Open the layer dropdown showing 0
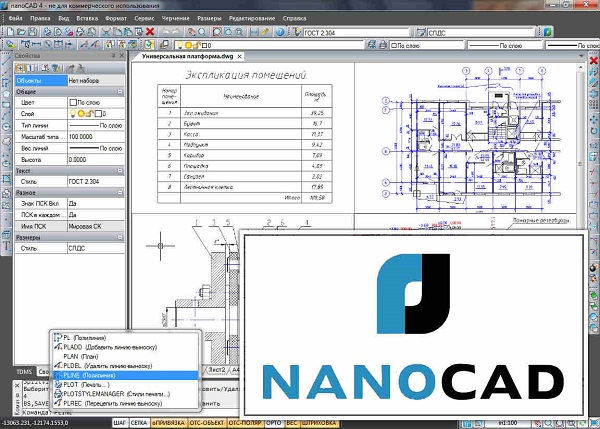 [x=269, y=45]
